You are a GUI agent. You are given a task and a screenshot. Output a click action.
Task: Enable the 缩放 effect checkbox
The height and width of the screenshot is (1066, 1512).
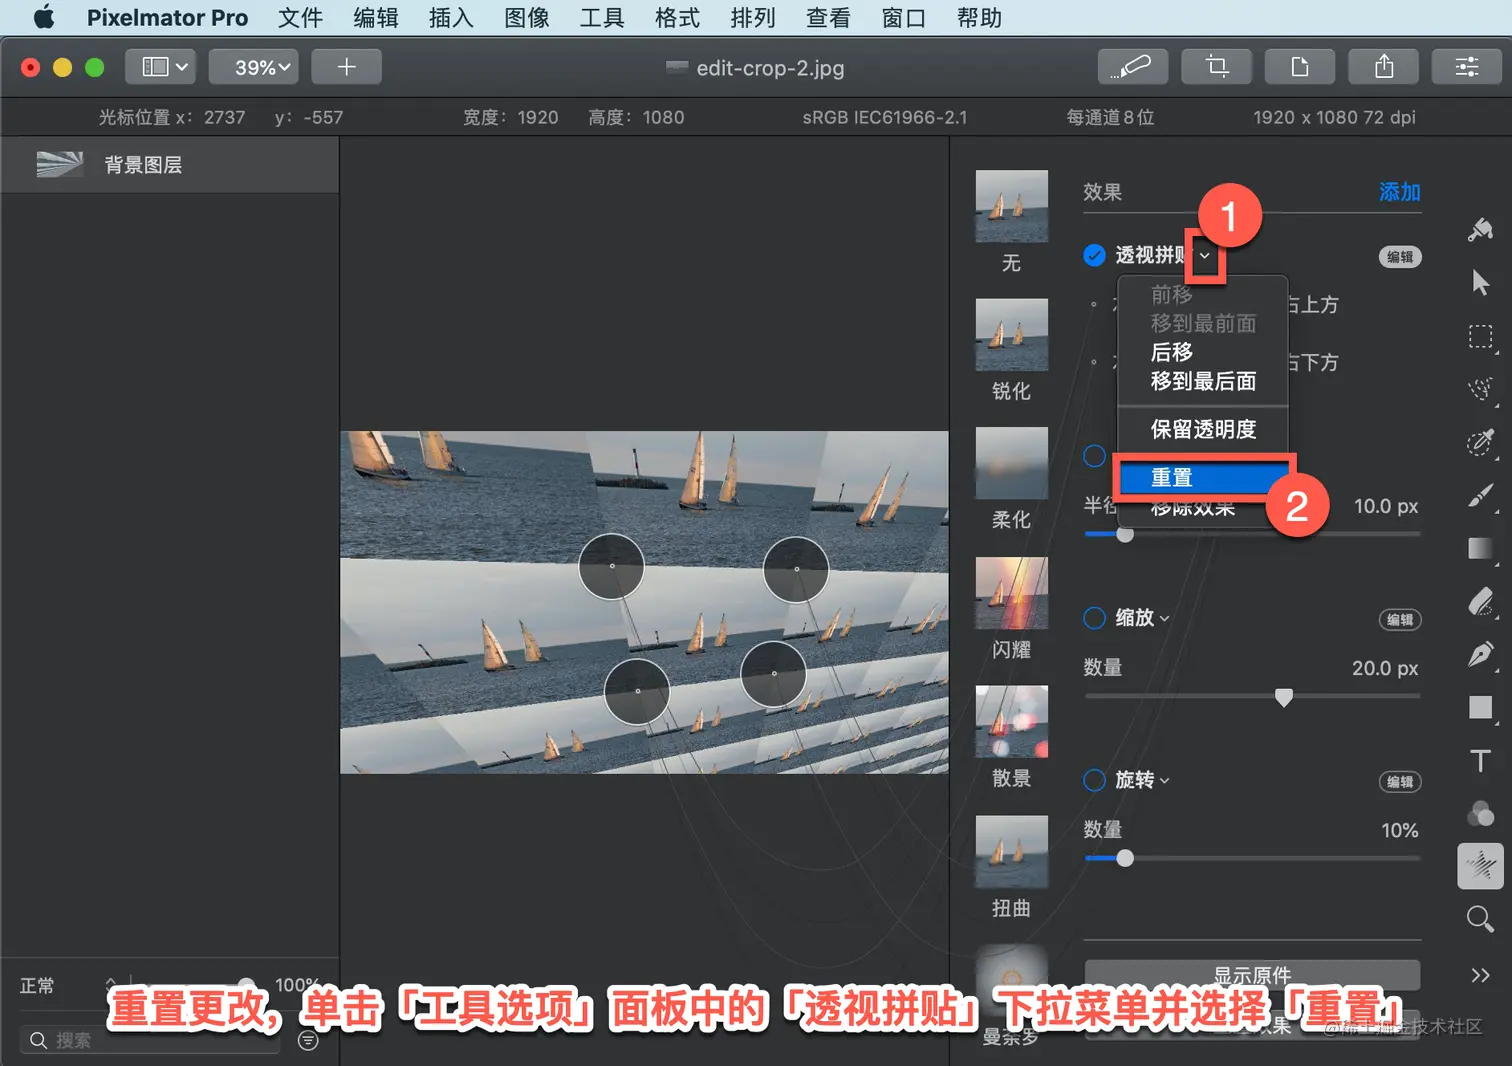coord(1094,618)
